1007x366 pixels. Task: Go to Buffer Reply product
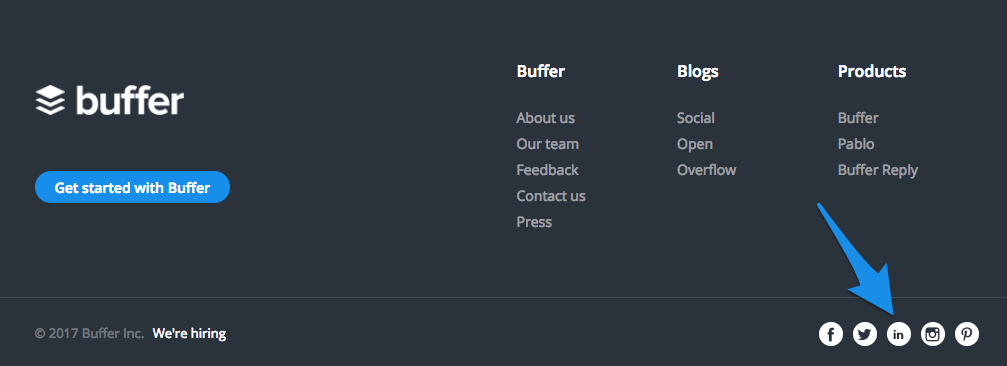point(878,170)
